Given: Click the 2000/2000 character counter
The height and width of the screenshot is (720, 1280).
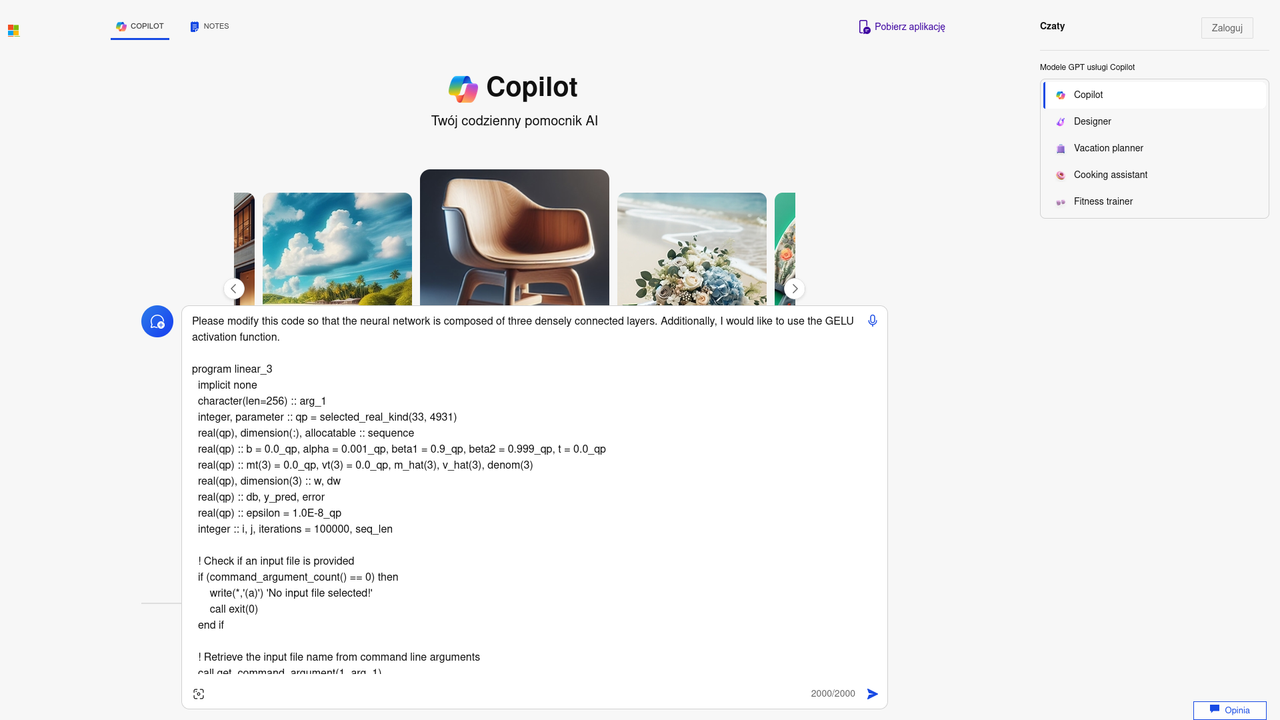Looking at the screenshot, I should [x=833, y=694].
